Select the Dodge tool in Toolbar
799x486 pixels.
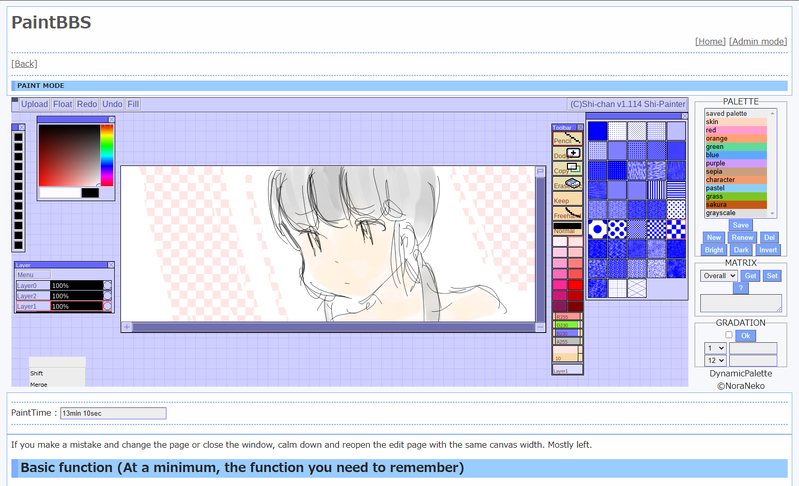567,154
